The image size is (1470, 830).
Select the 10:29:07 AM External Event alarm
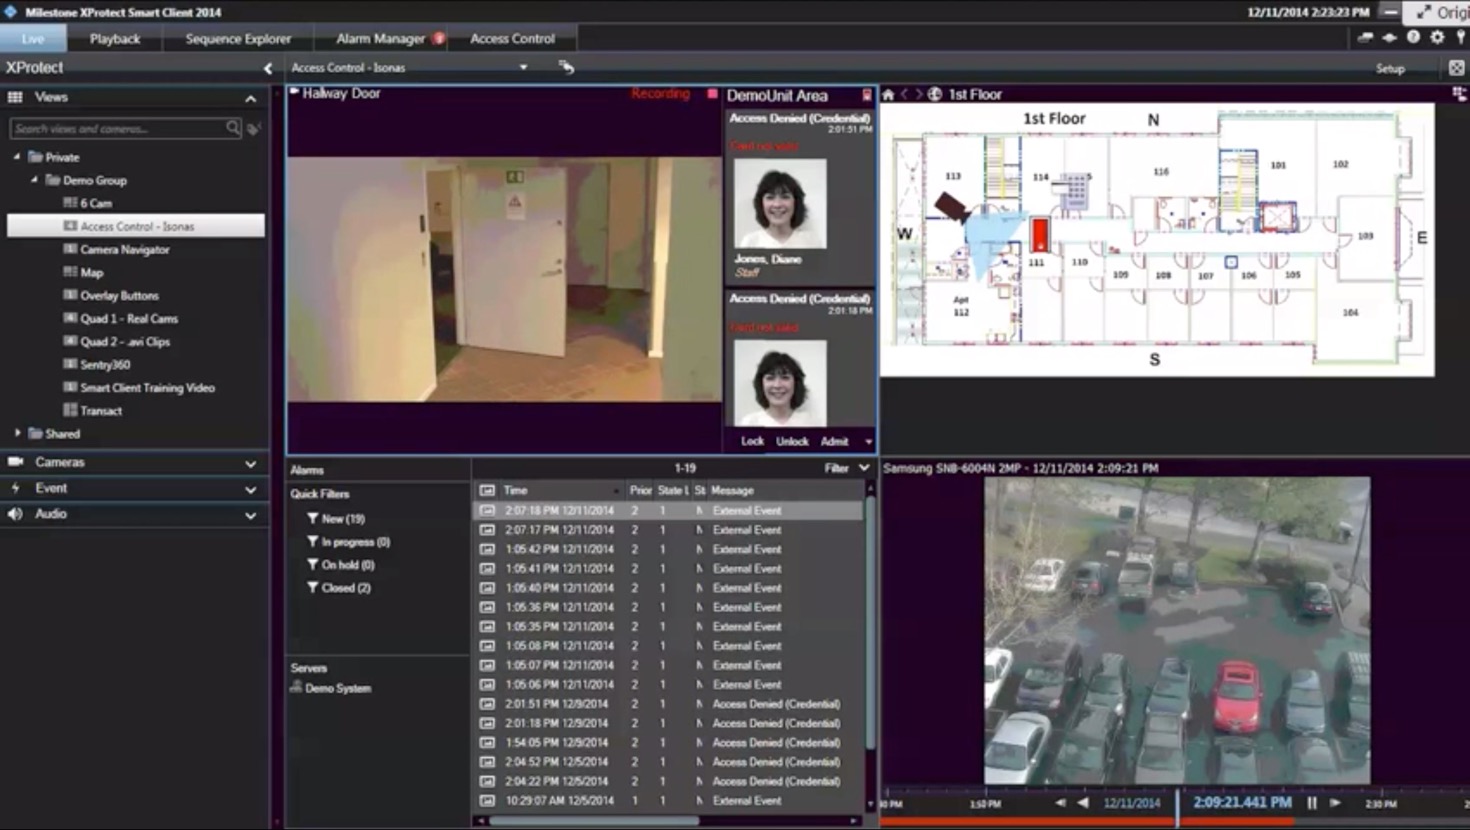[x=667, y=801]
